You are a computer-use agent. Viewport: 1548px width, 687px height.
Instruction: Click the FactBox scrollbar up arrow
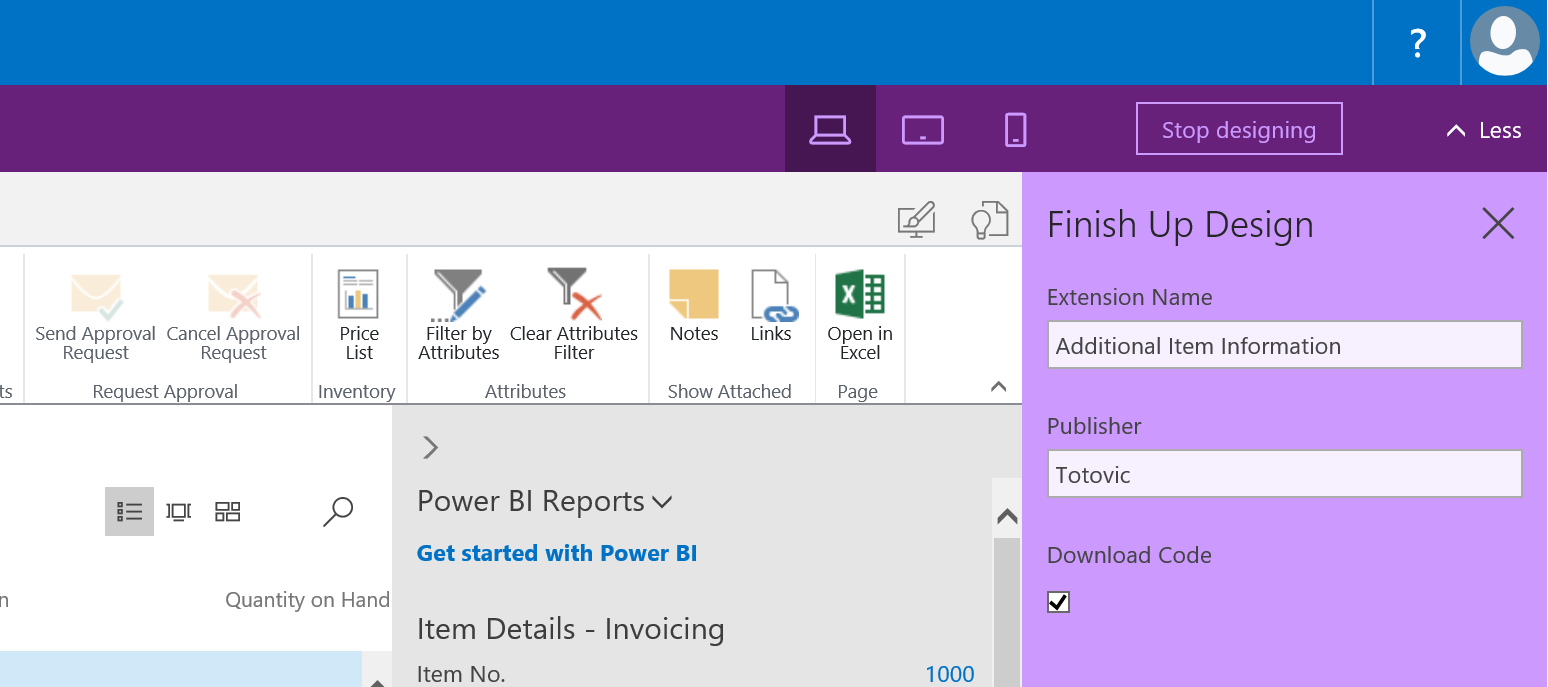1007,516
